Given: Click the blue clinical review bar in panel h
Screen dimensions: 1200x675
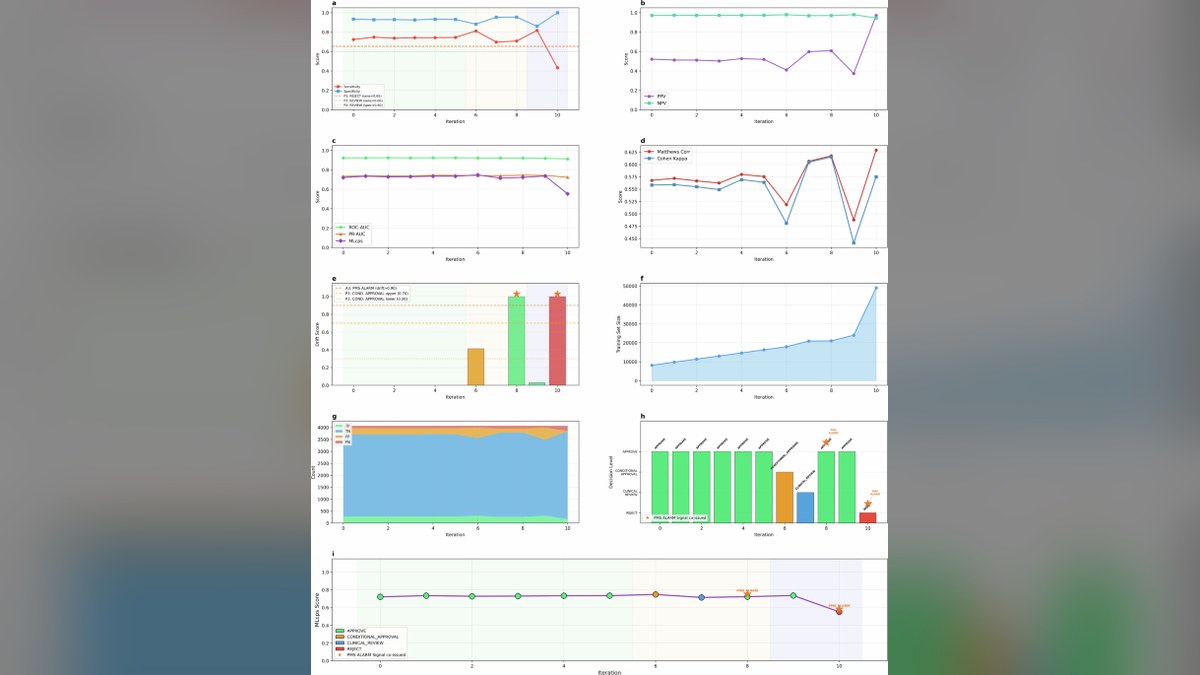Looking at the screenshot, I should (x=805, y=507).
